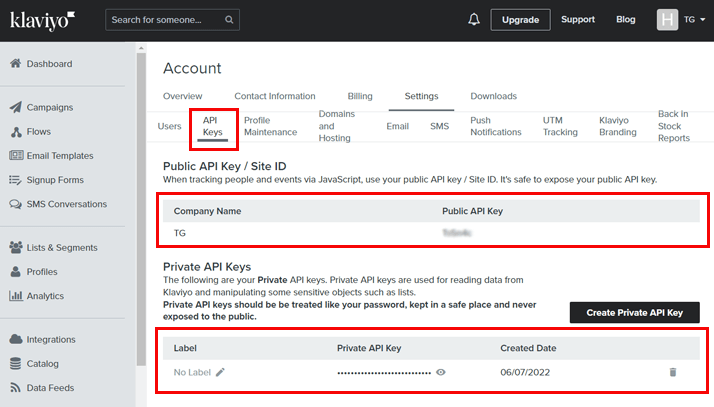Edit the No Label pencil icon

pos(220,372)
